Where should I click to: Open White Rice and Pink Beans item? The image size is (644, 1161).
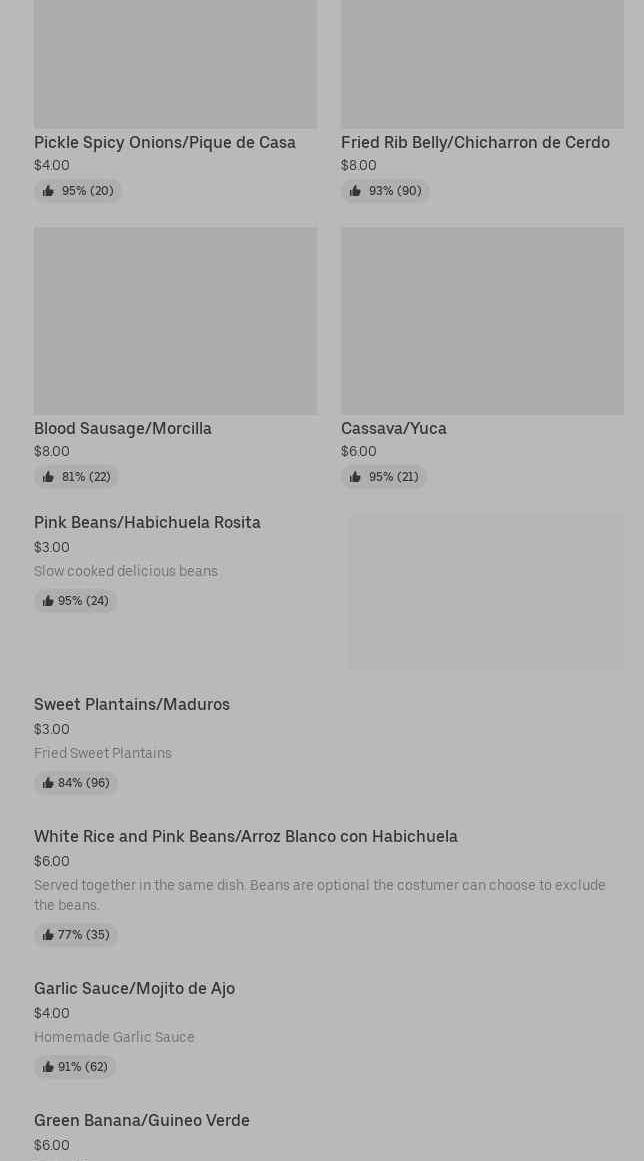[246, 836]
